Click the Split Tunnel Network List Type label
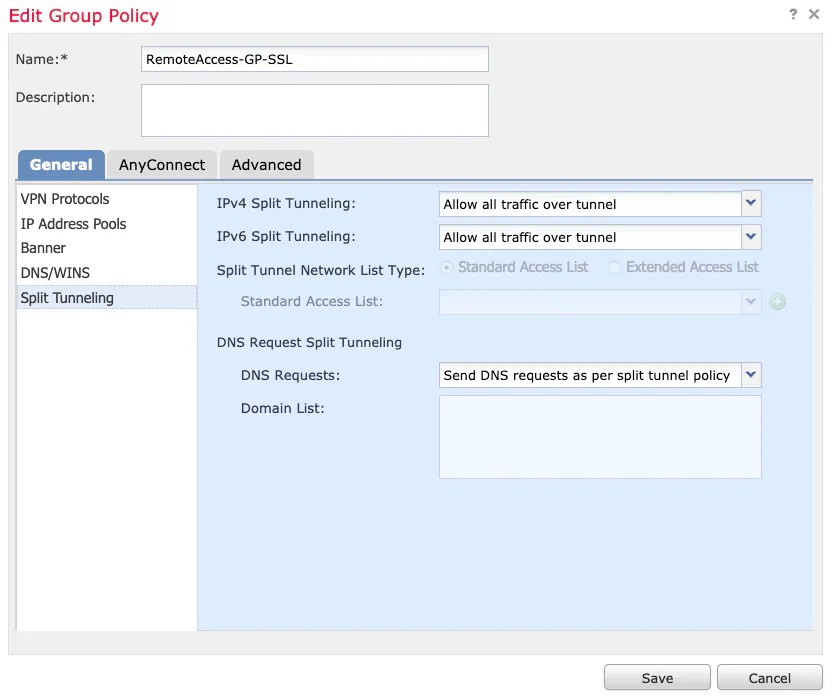Screen dimensions: 832x697 coord(321,270)
